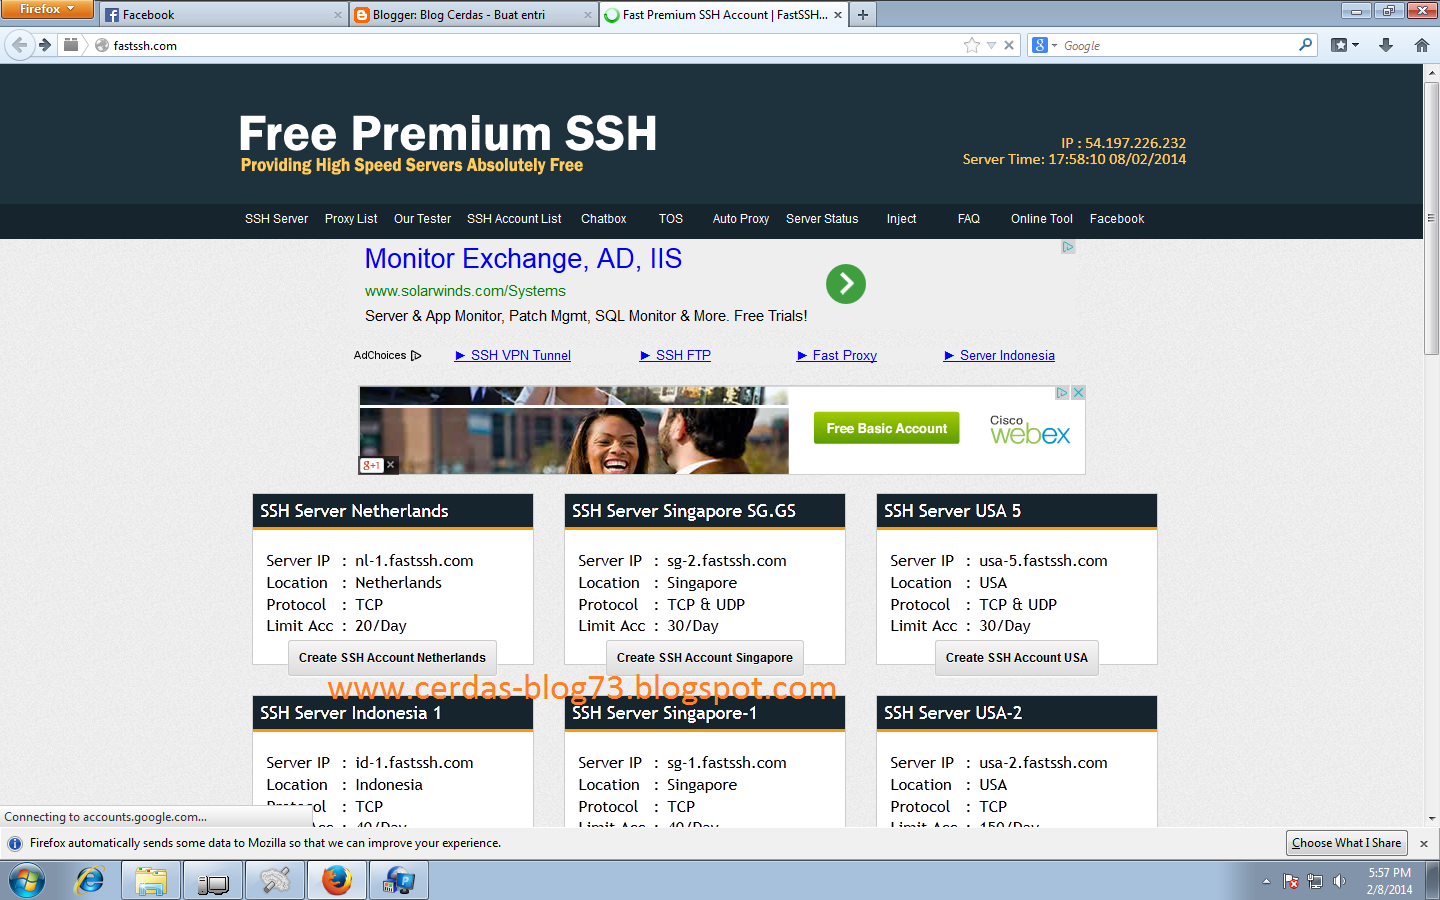Open the Online Tool page
Viewport: 1440px width, 900px height.
(1042, 219)
